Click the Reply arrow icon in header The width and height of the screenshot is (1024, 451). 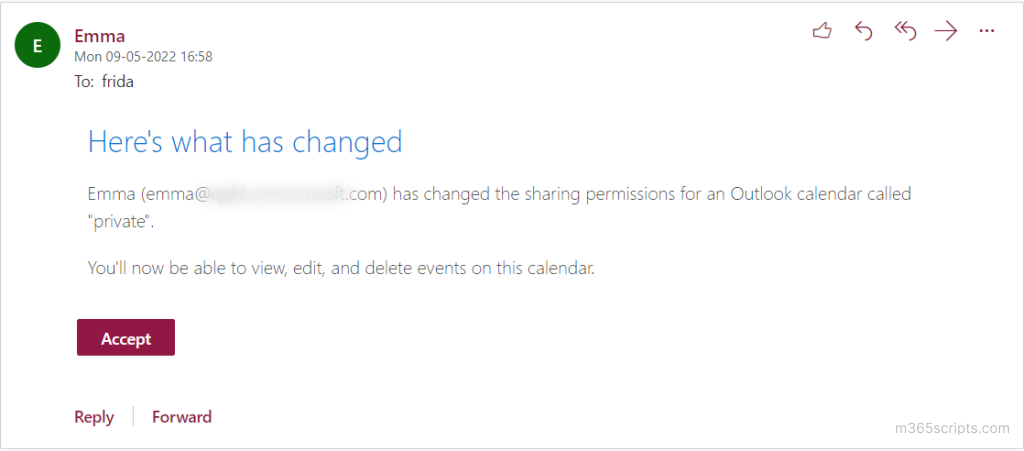(864, 32)
